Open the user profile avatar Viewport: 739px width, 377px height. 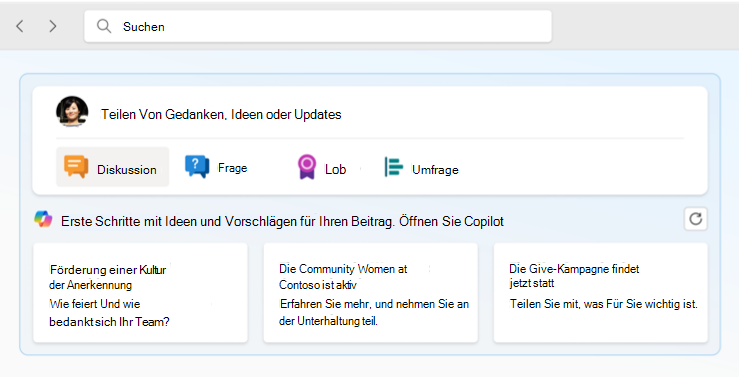coord(72,112)
